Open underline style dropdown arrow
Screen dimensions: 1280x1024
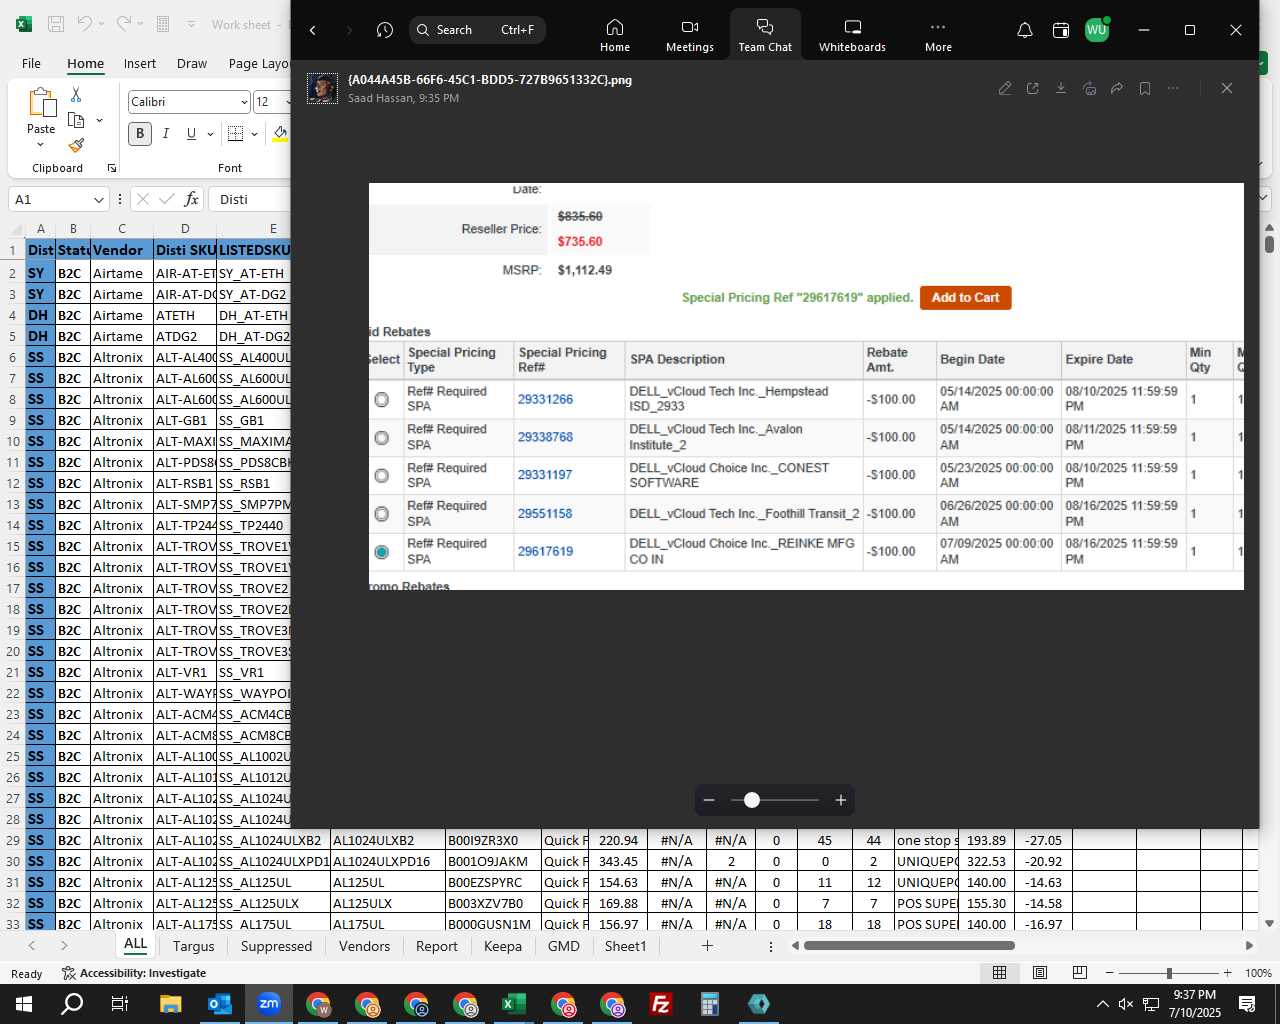click(x=210, y=133)
